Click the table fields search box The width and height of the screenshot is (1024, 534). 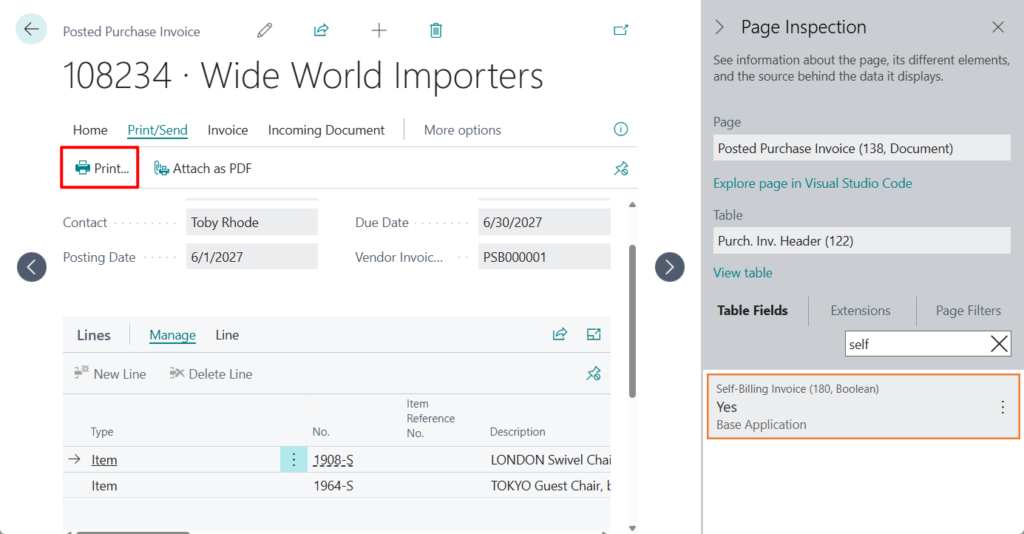coord(915,344)
